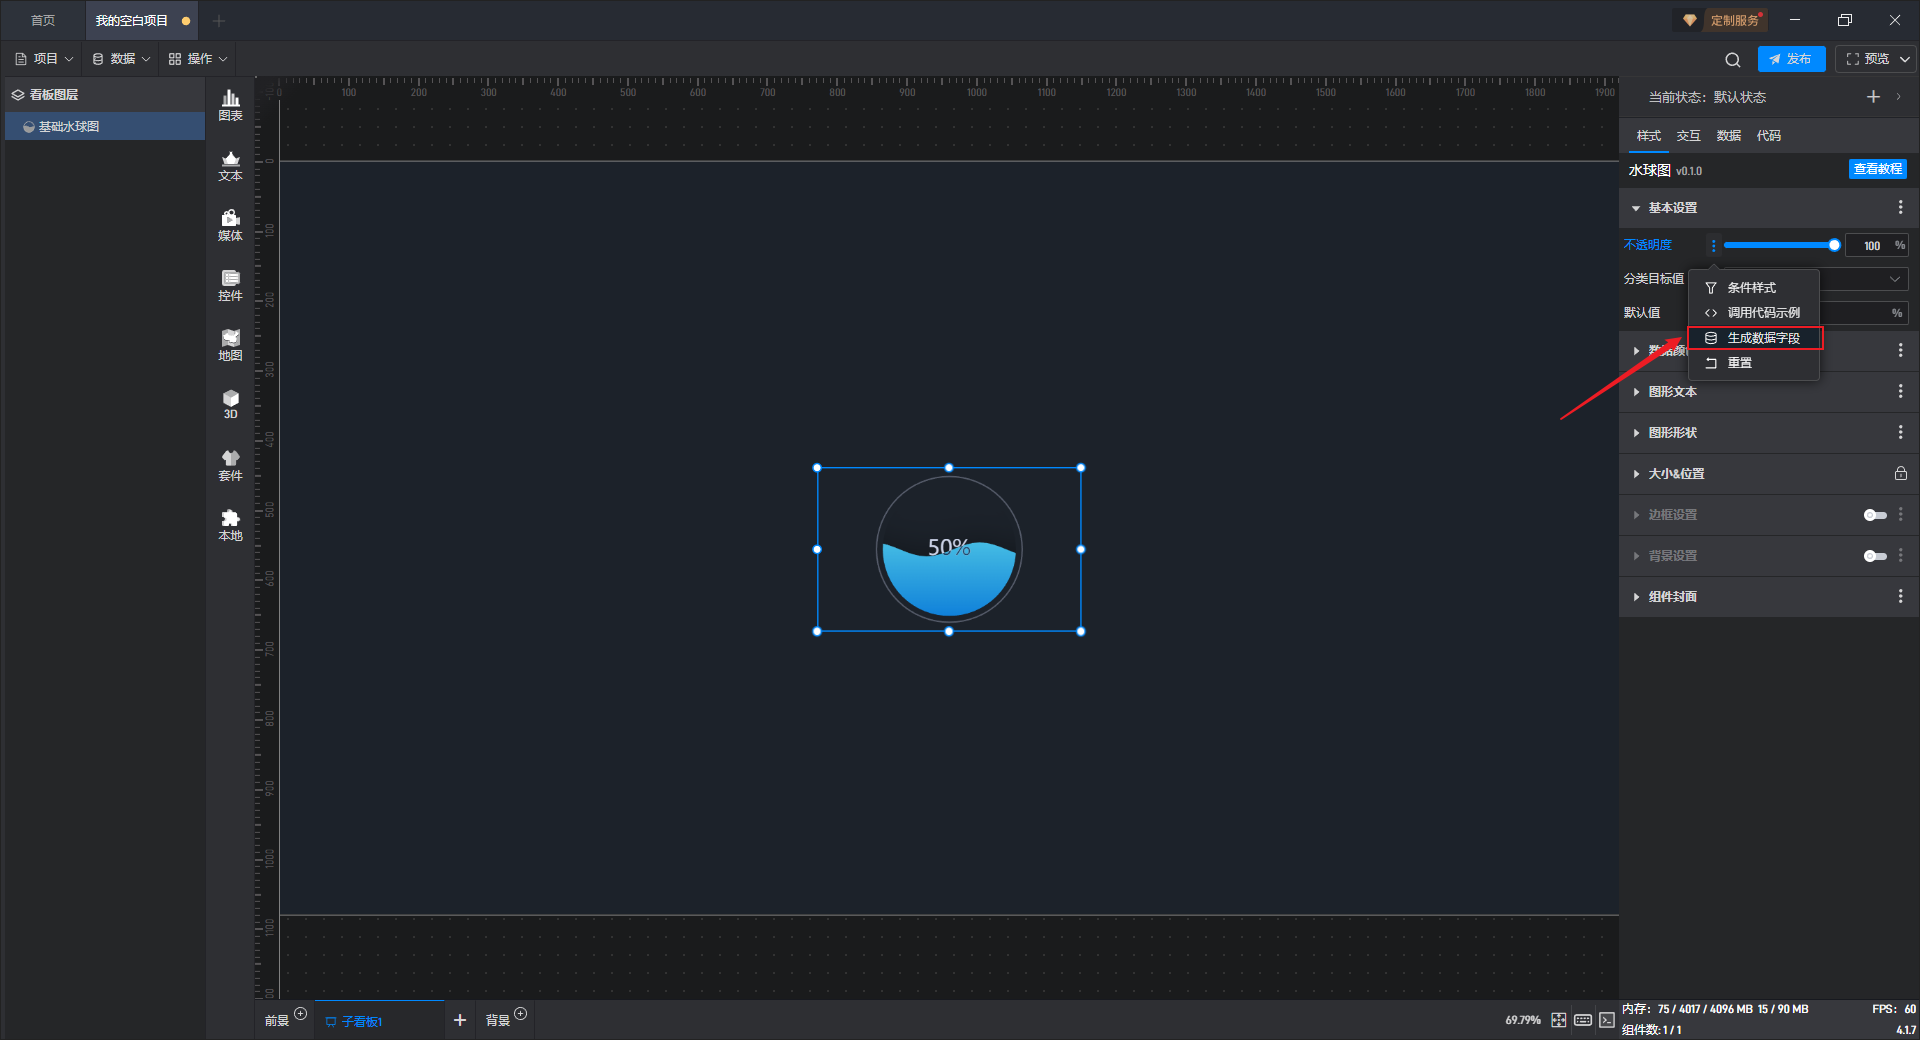
Task: Select 条件样式 from the context menu
Action: click(x=1753, y=287)
